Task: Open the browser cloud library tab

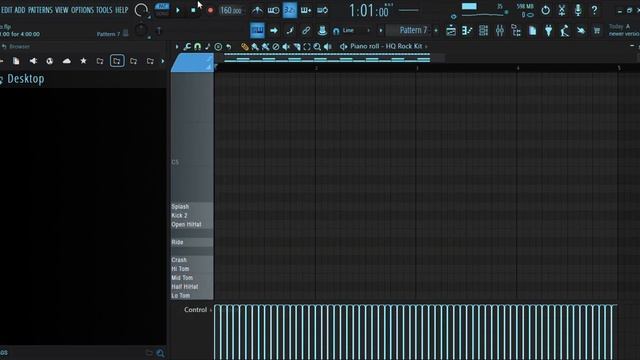Action: click(x=67, y=61)
